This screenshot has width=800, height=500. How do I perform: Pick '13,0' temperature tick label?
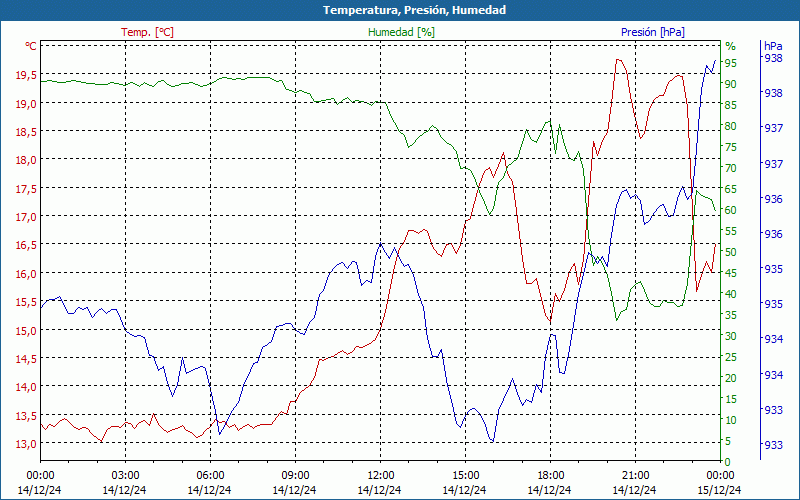tap(26, 443)
